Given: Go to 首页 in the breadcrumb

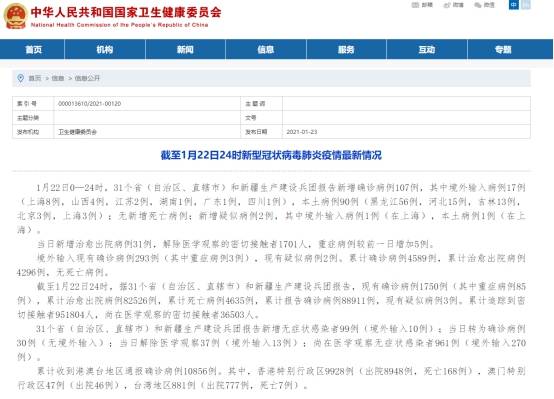Looking at the screenshot, I should (35, 78).
